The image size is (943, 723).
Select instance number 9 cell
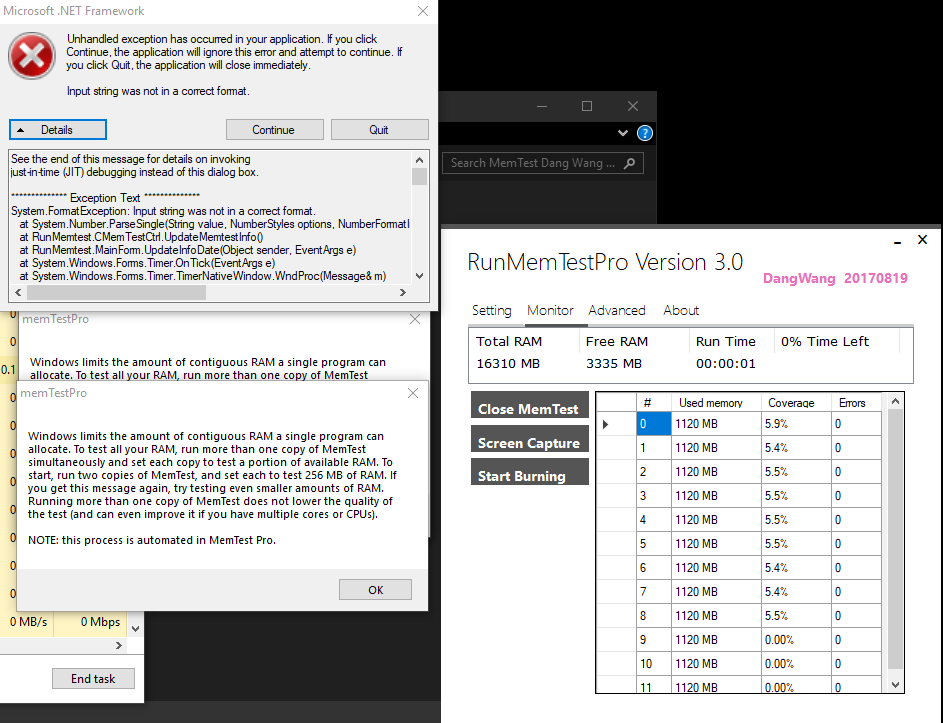[x=654, y=640]
